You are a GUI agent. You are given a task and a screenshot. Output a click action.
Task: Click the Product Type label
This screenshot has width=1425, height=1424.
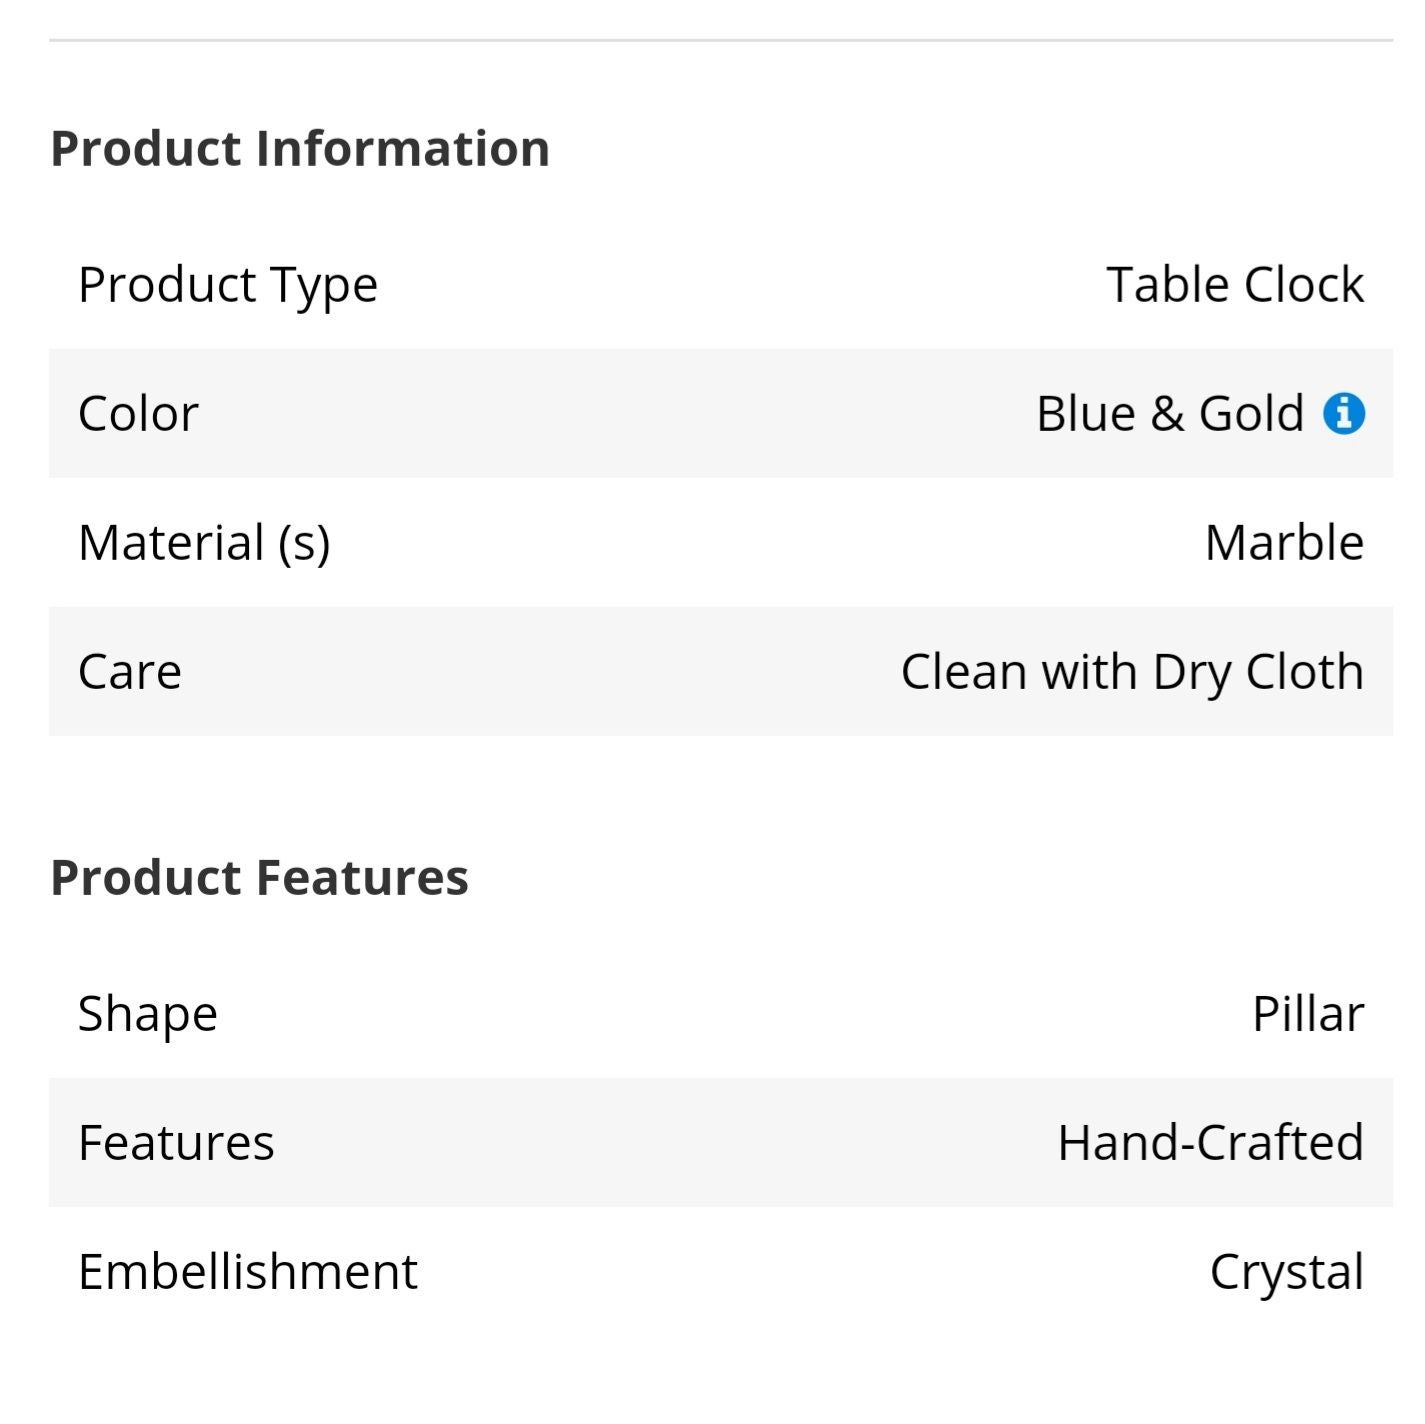pos(228,285)
